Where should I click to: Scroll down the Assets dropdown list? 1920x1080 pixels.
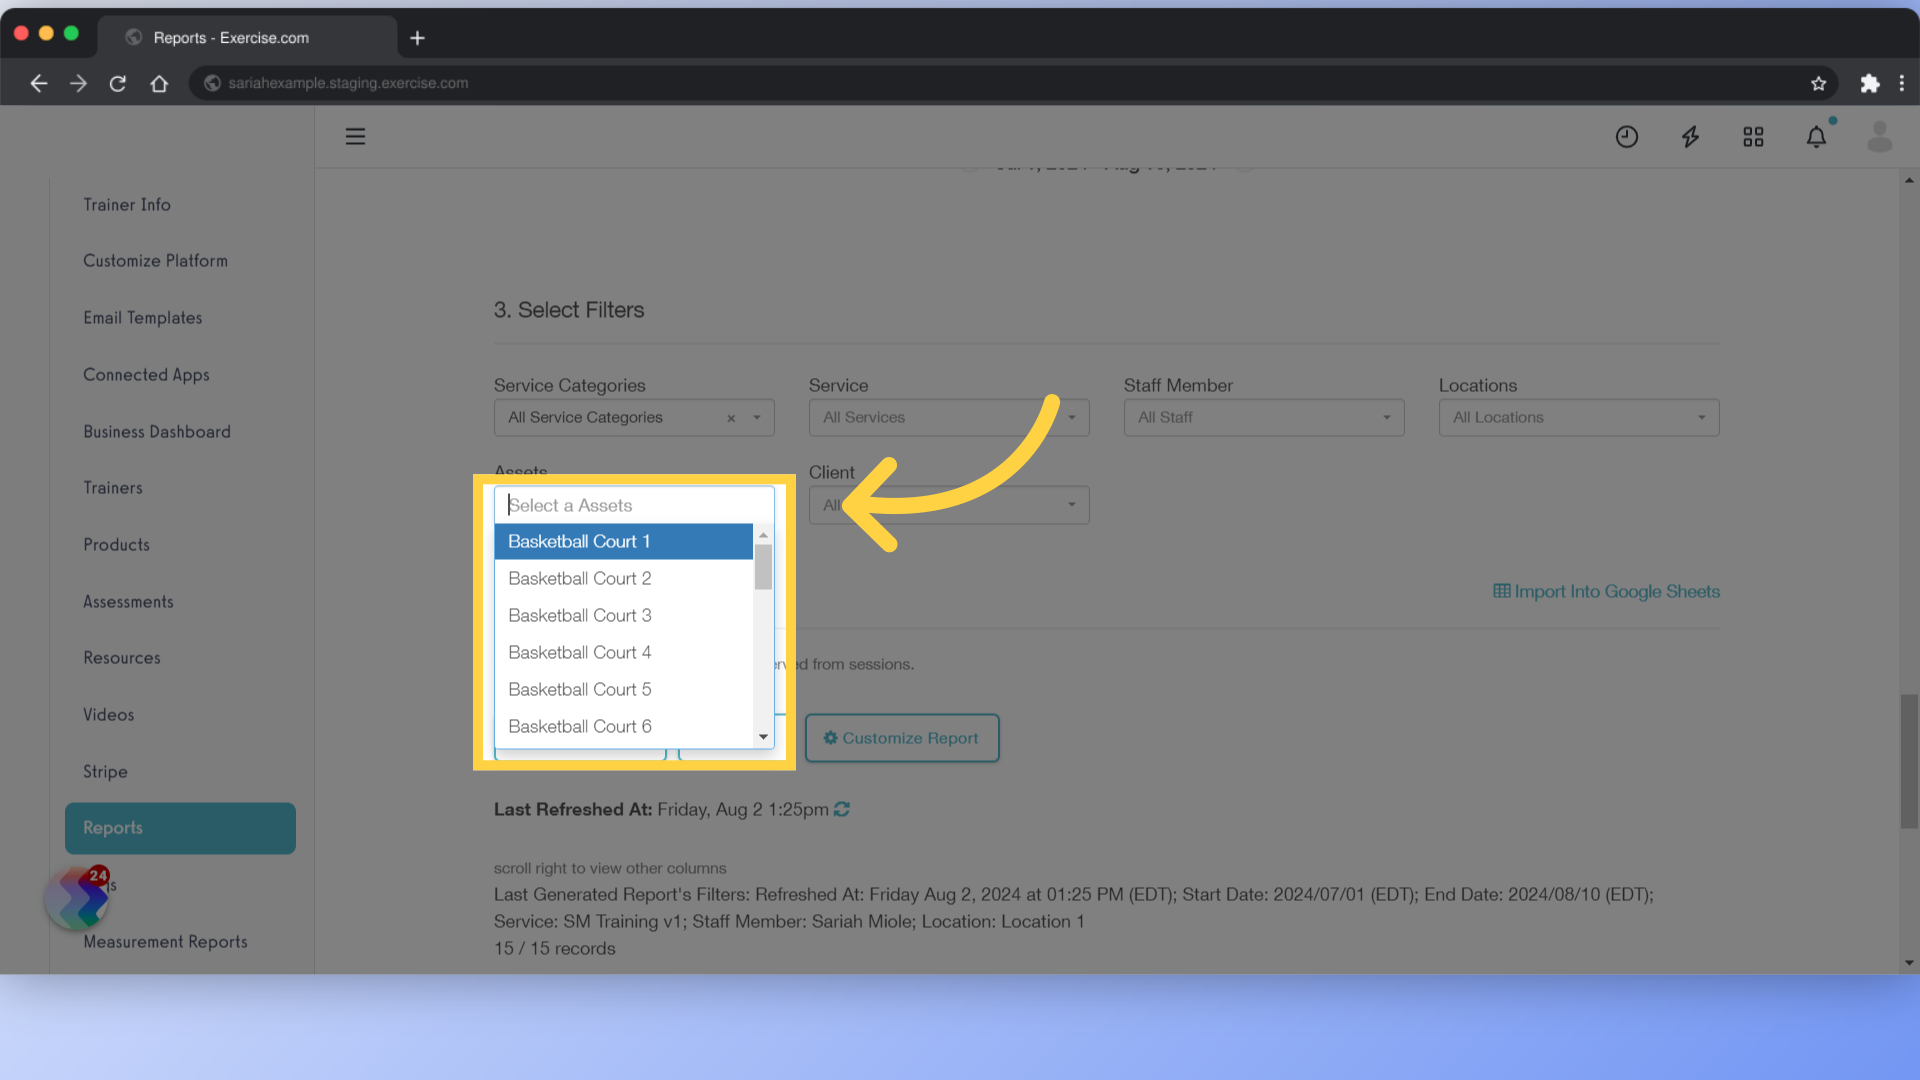(765, 733)
